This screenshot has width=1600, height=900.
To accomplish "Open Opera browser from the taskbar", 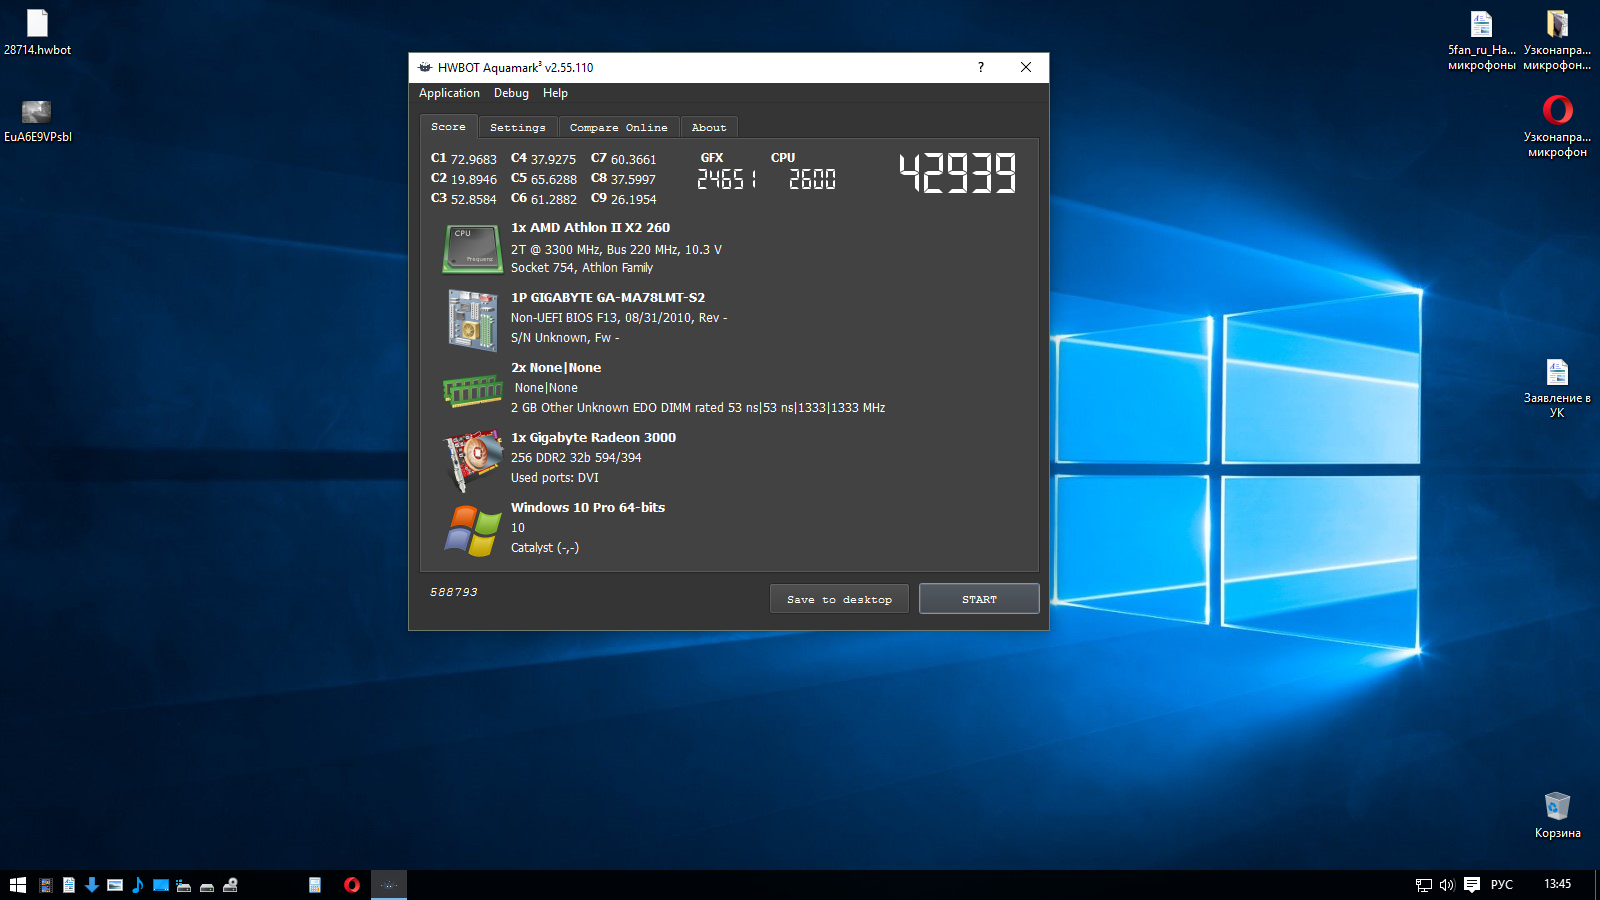I will coord(352,885).
